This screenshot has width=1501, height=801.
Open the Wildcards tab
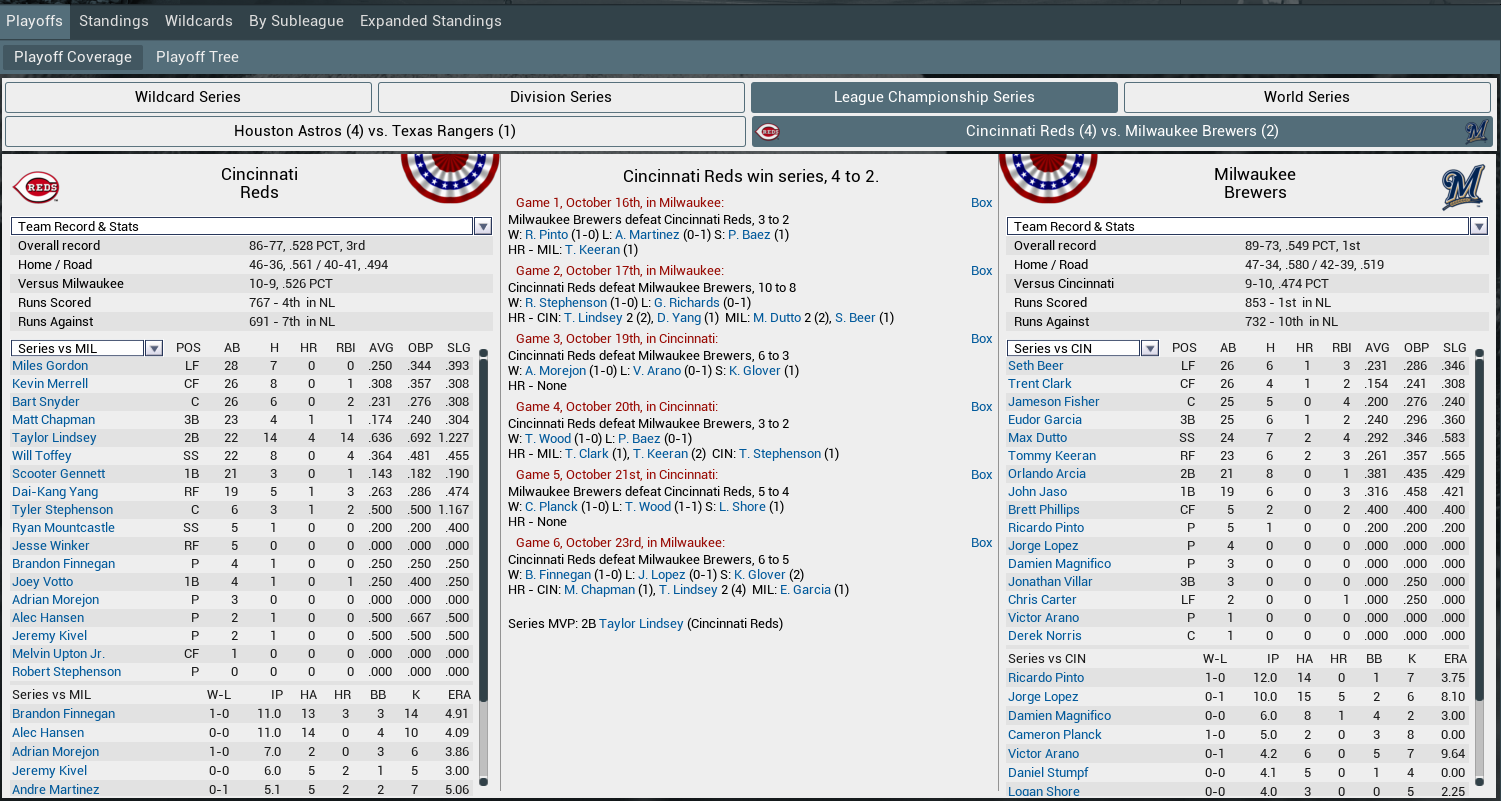click(199, 20)
